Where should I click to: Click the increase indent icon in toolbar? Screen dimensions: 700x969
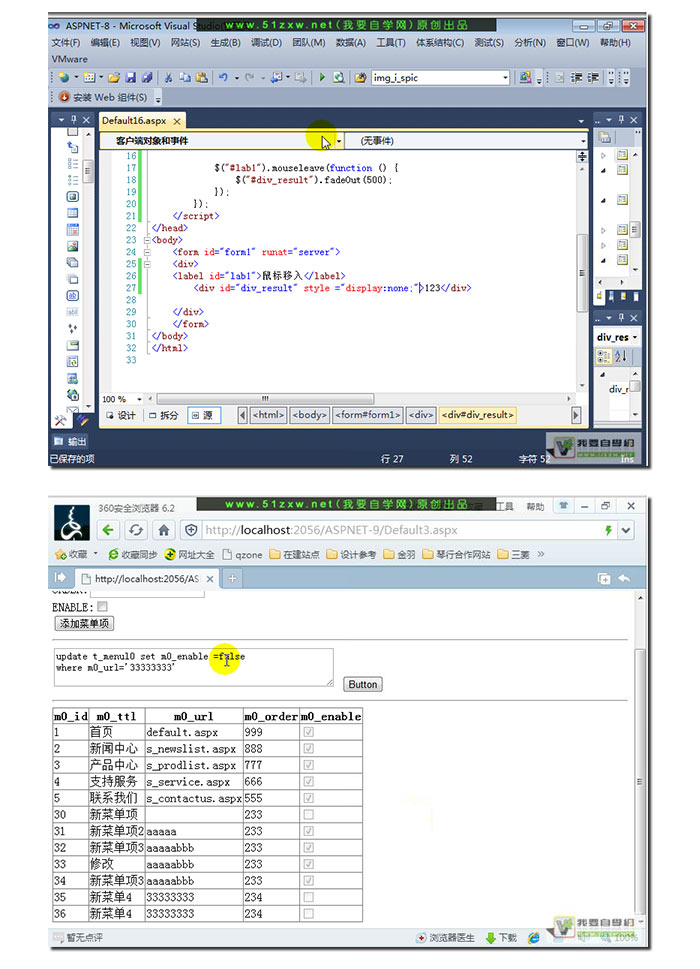pyautogui.click(x=592, y=78)
